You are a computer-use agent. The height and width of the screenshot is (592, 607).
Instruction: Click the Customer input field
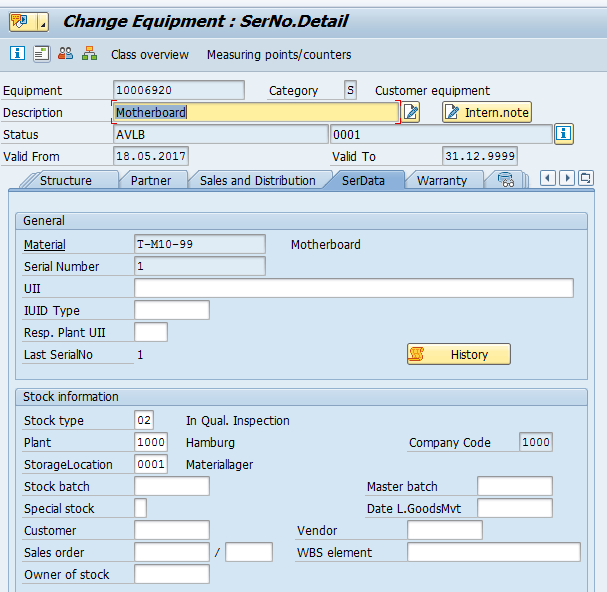click(172, 530)
